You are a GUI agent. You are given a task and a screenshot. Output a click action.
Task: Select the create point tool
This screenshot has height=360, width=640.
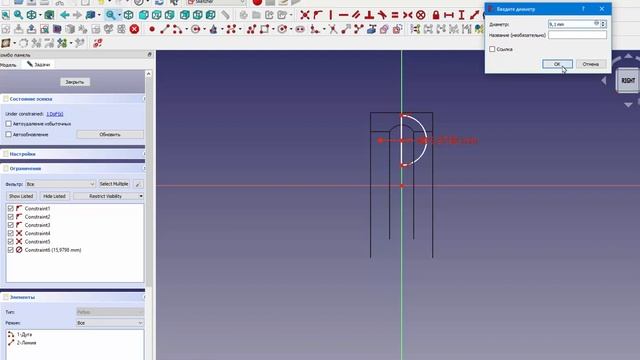click(152, 29)
